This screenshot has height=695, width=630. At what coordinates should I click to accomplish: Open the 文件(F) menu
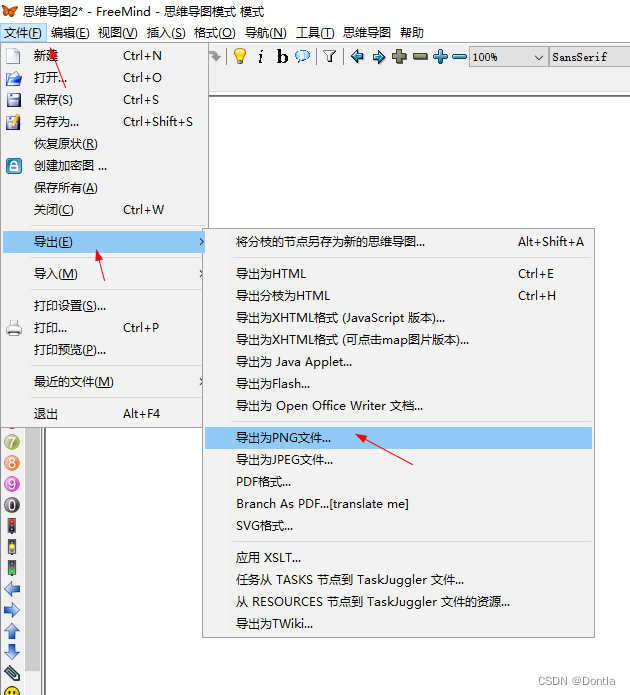click(x=23, y=33)
